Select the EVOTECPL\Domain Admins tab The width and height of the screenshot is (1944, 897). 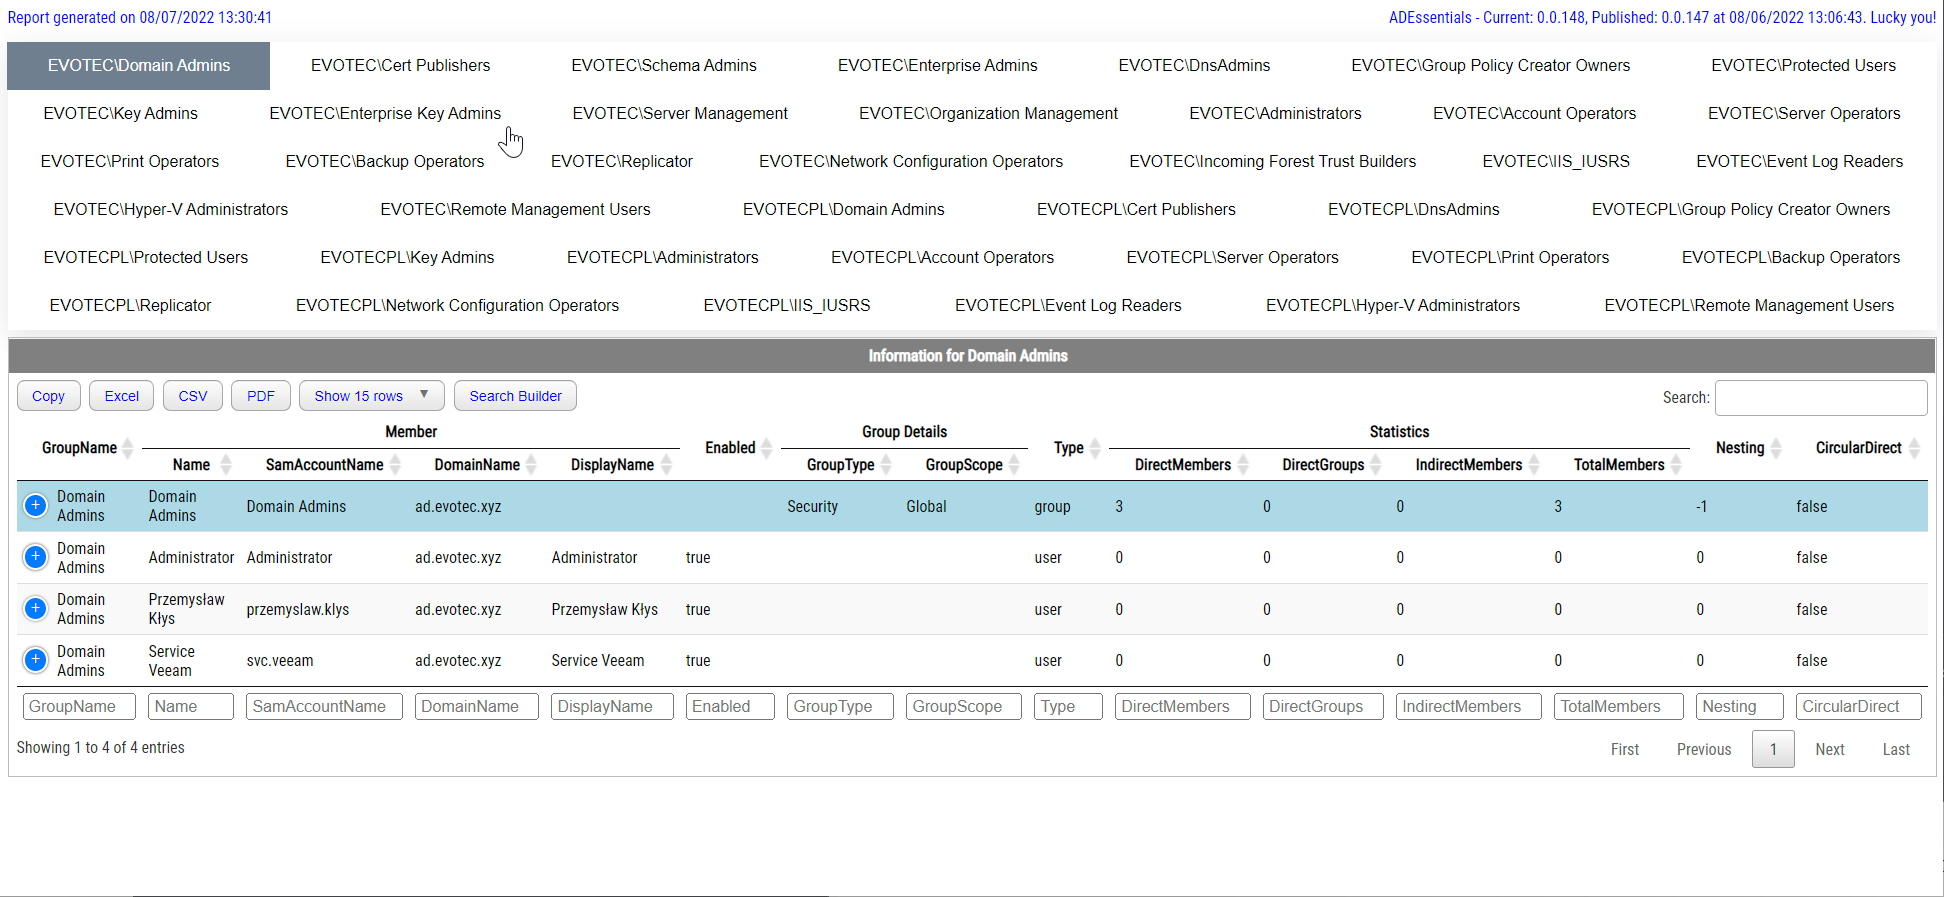(x=843, y=210)
